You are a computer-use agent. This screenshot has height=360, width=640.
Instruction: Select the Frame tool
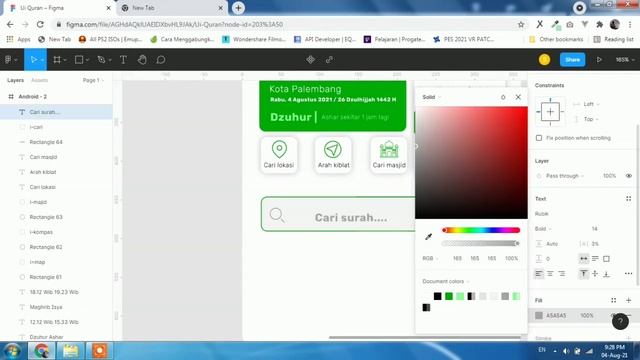pos(57,60)
